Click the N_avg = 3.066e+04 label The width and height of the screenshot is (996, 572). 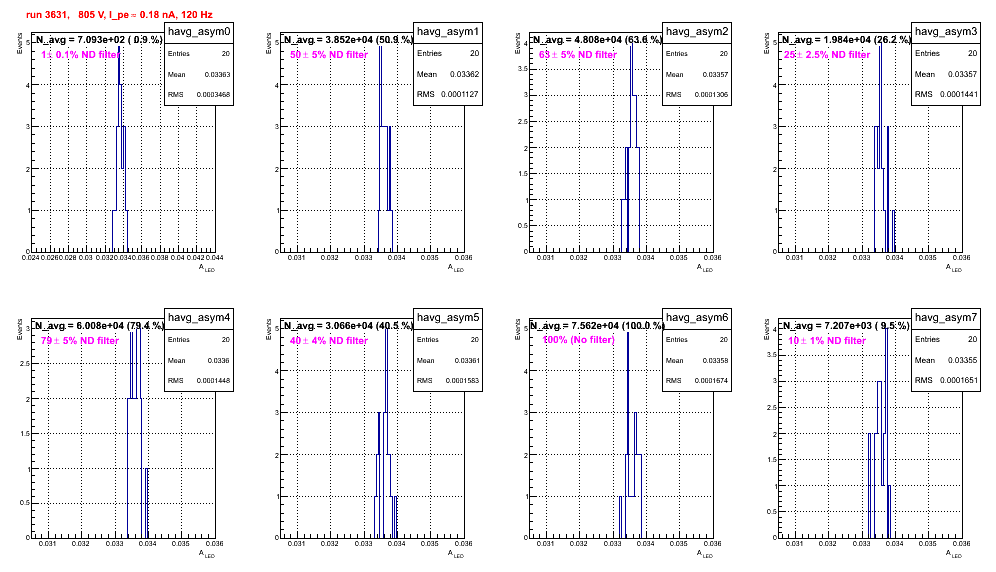coord(348,325)
